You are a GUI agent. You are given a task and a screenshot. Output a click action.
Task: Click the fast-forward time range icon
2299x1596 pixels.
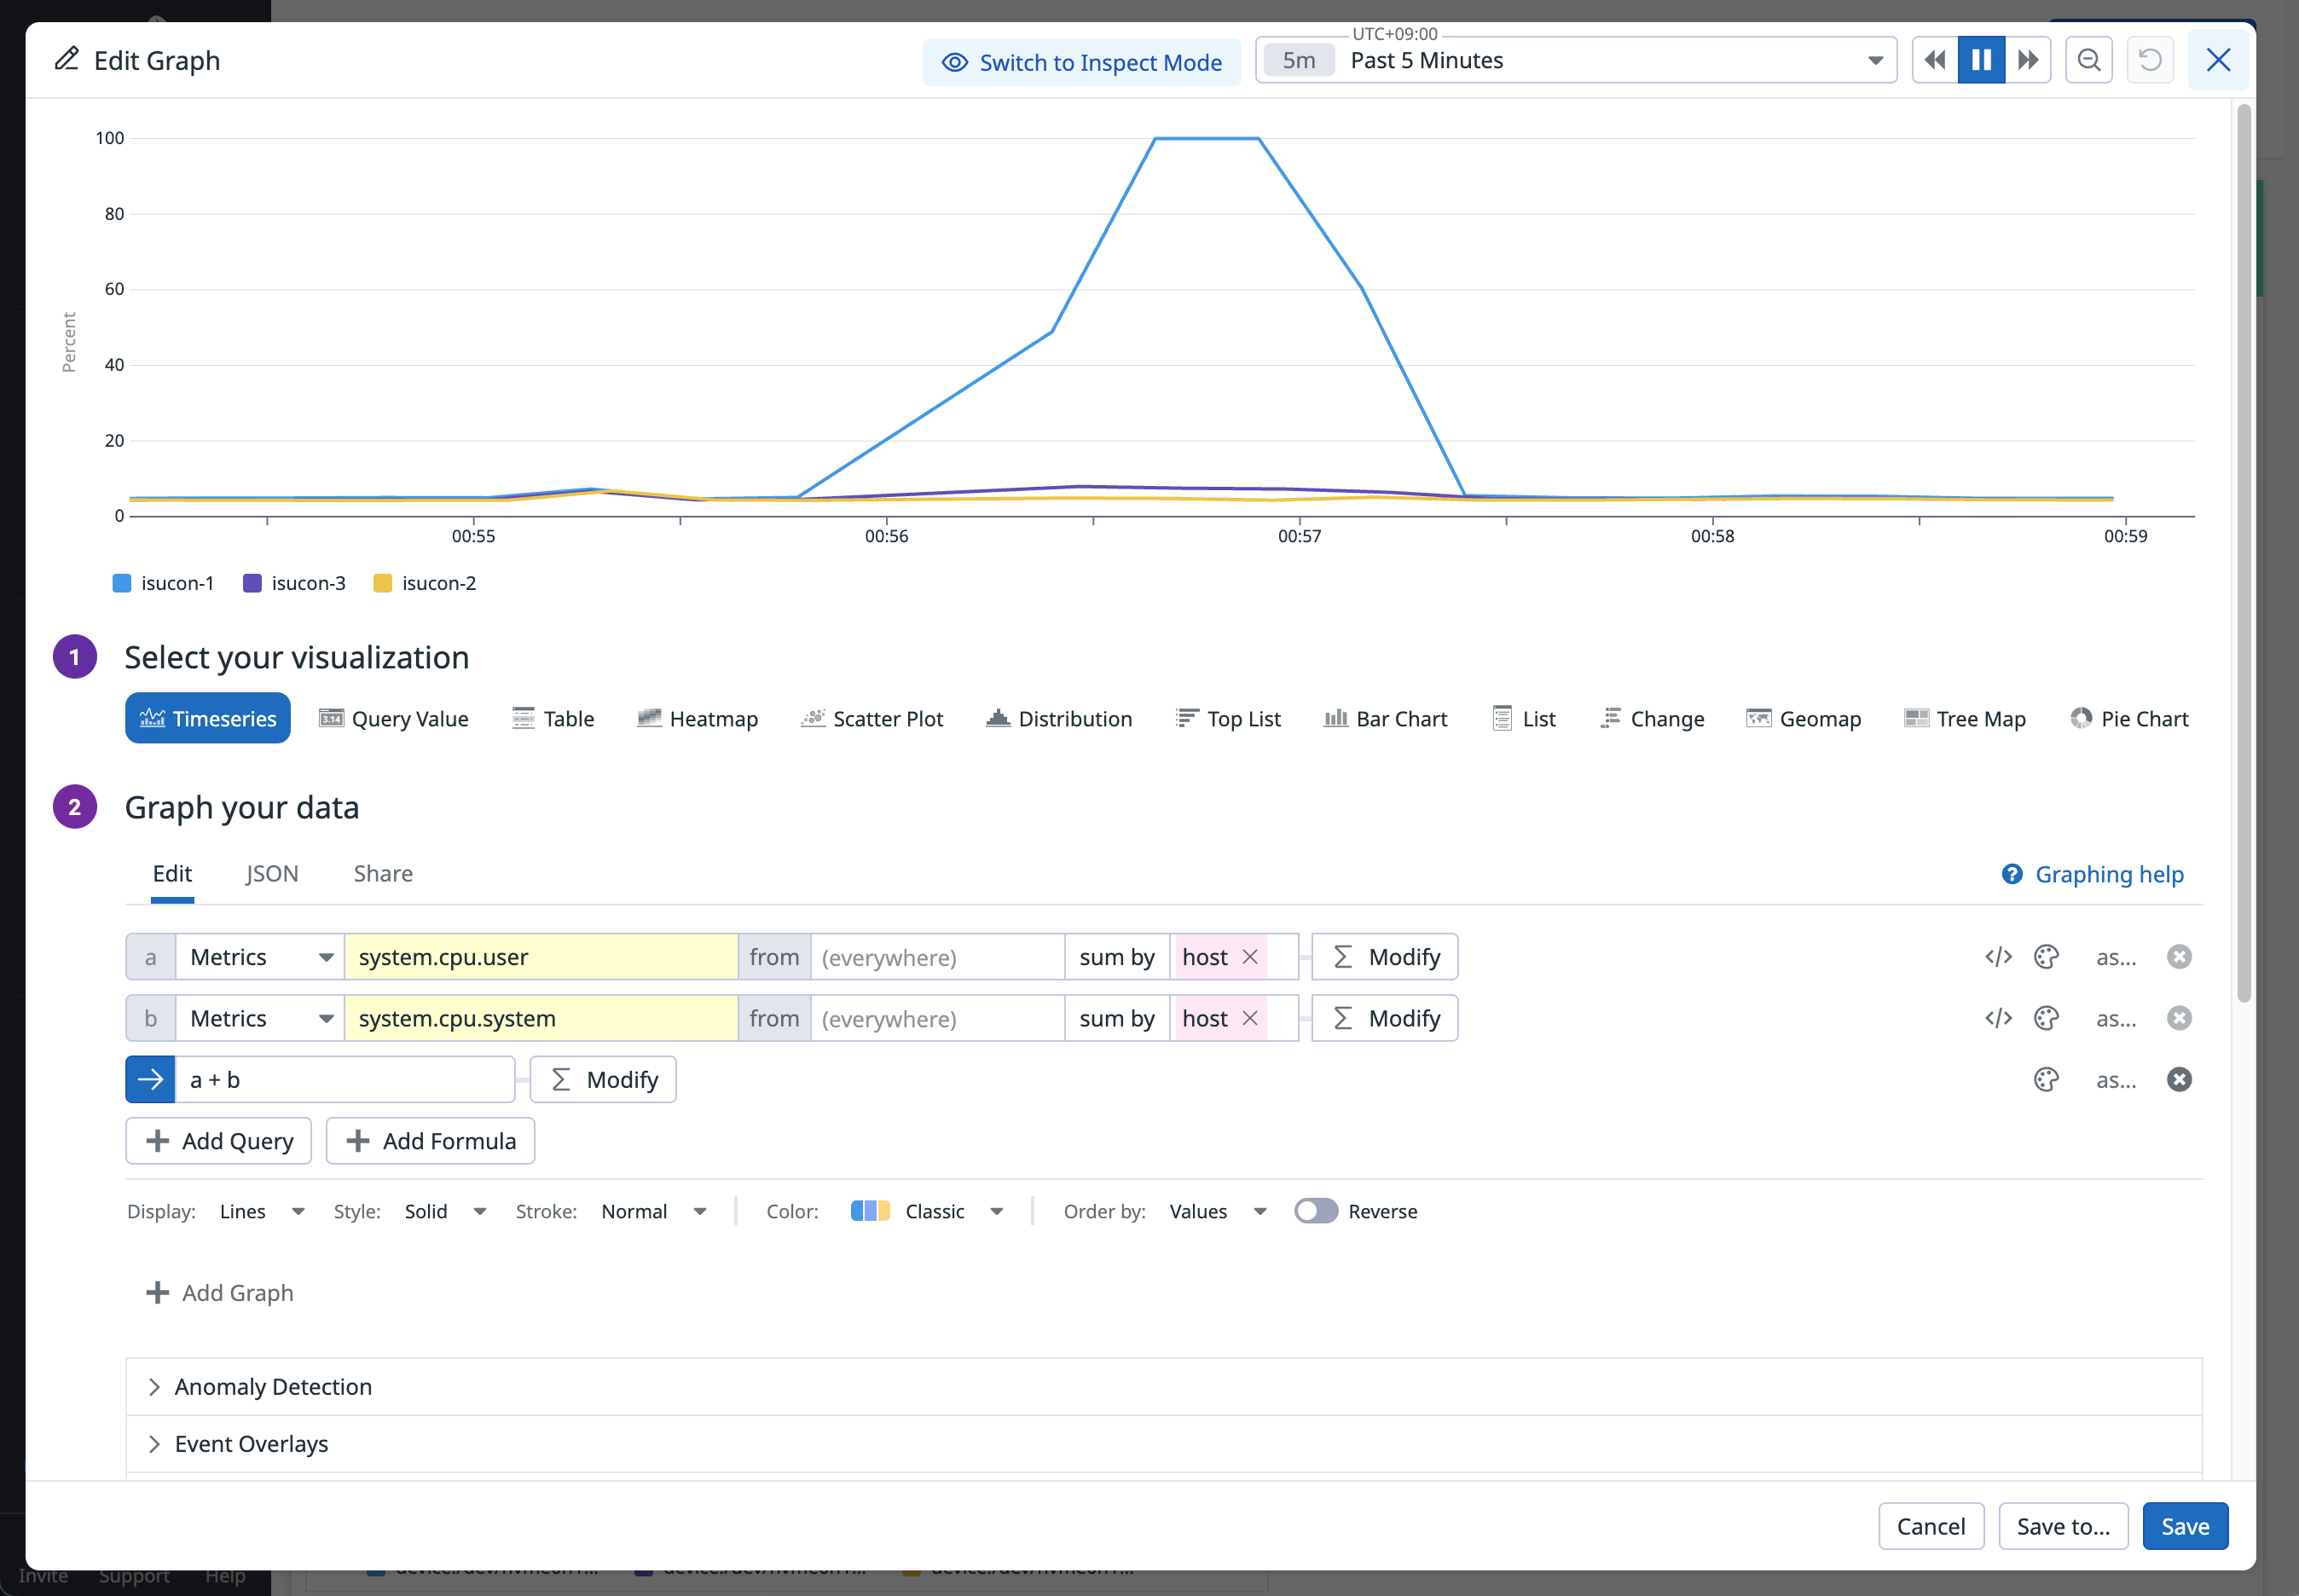coord(2027,61)
